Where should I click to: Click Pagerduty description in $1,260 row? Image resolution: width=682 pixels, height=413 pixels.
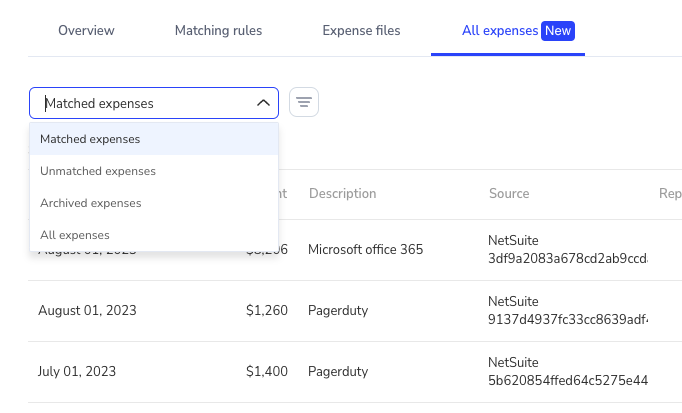pos(338,310)
